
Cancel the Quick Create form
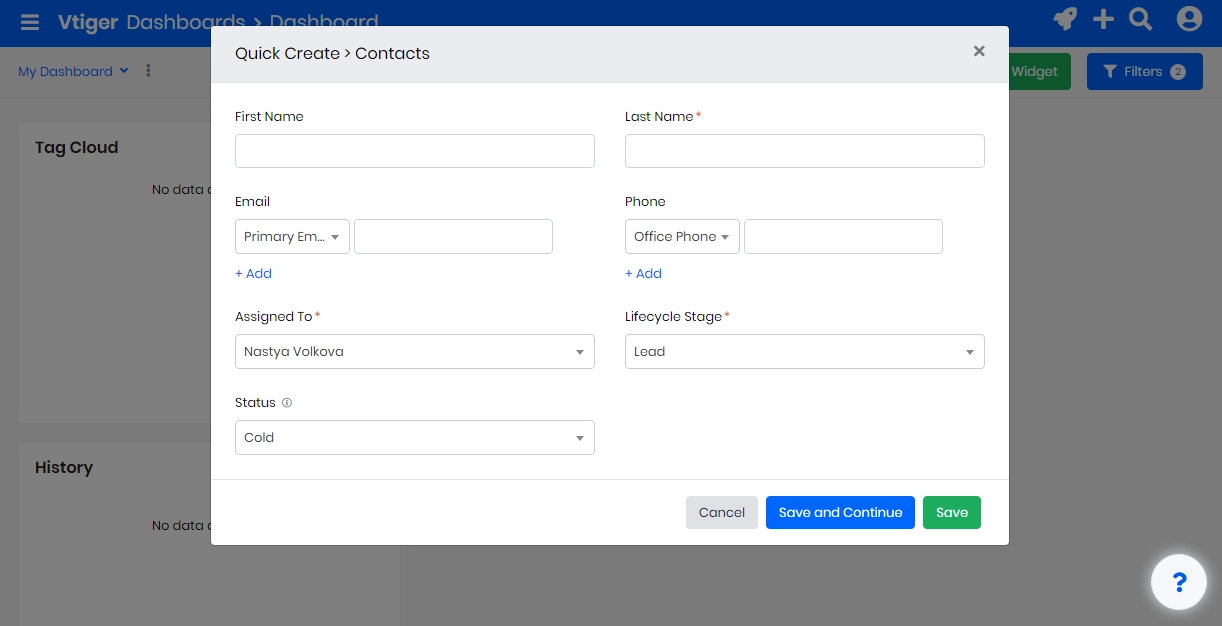click(x=721, y=512)
